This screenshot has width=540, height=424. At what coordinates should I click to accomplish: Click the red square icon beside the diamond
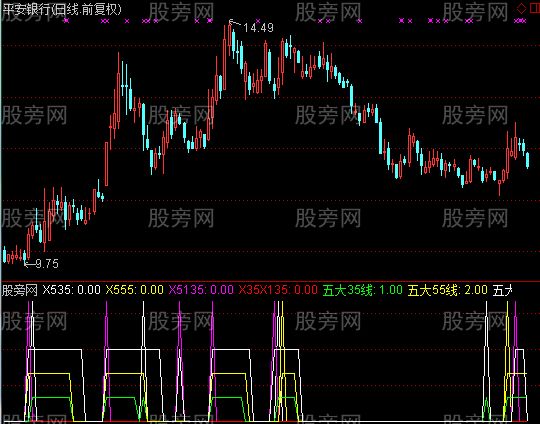535,9
